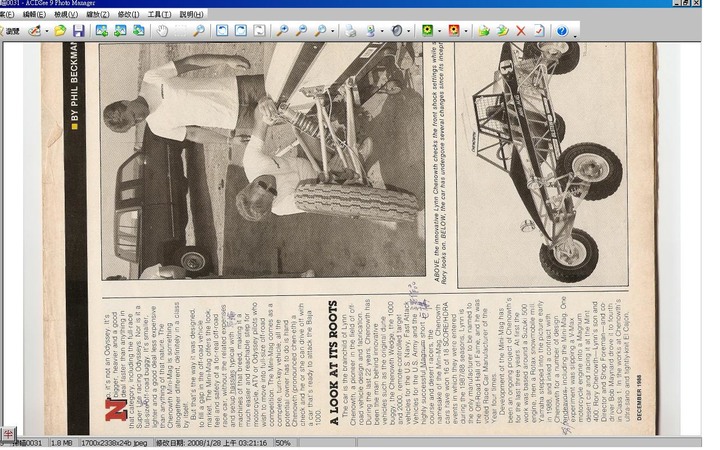720x450 pixels.
Task: Open the 說明(H) menu
Action: tap(191, 14)
